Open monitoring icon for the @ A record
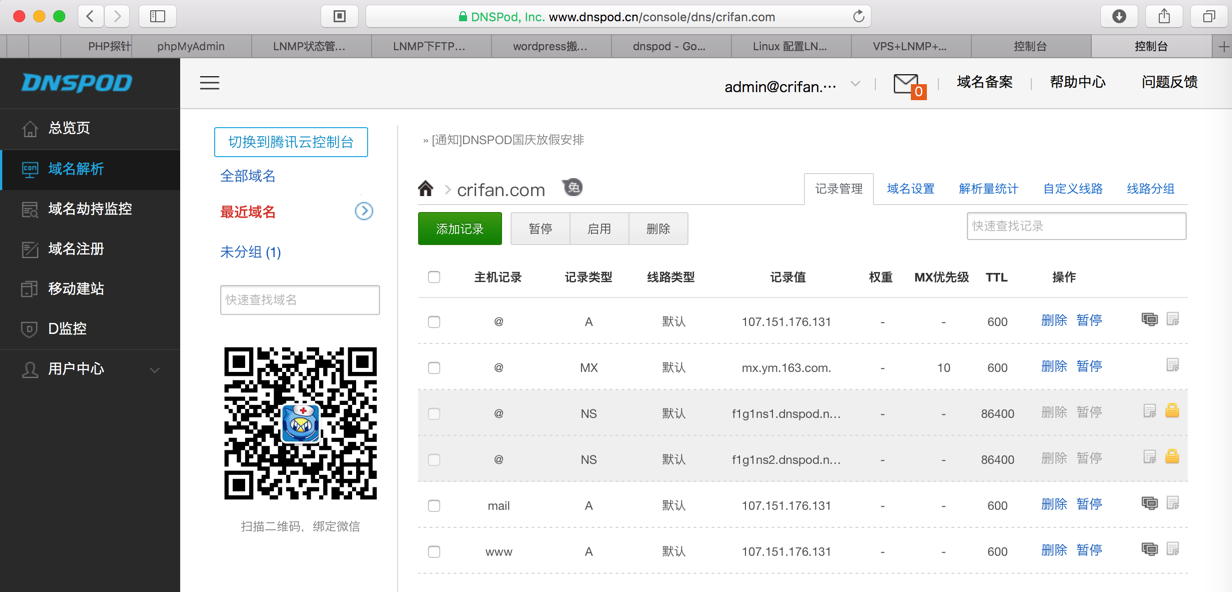The height and width of the screenshot is (592, 1232). point(1150,320)
